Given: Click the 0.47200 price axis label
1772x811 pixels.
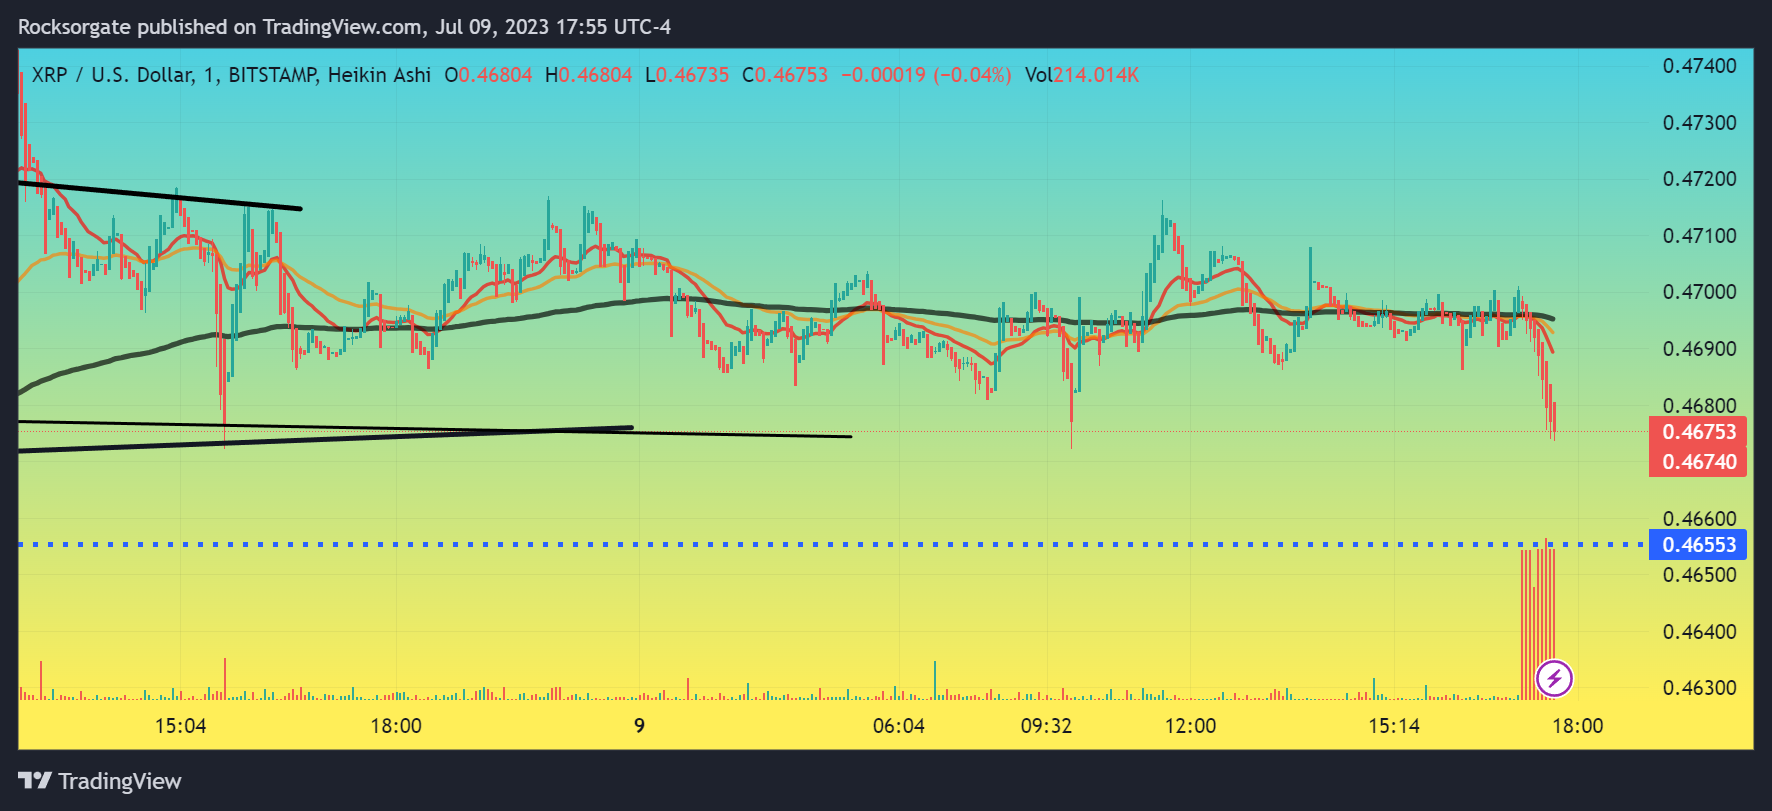Looking at the screenshot, I should tap(1699, 179).
